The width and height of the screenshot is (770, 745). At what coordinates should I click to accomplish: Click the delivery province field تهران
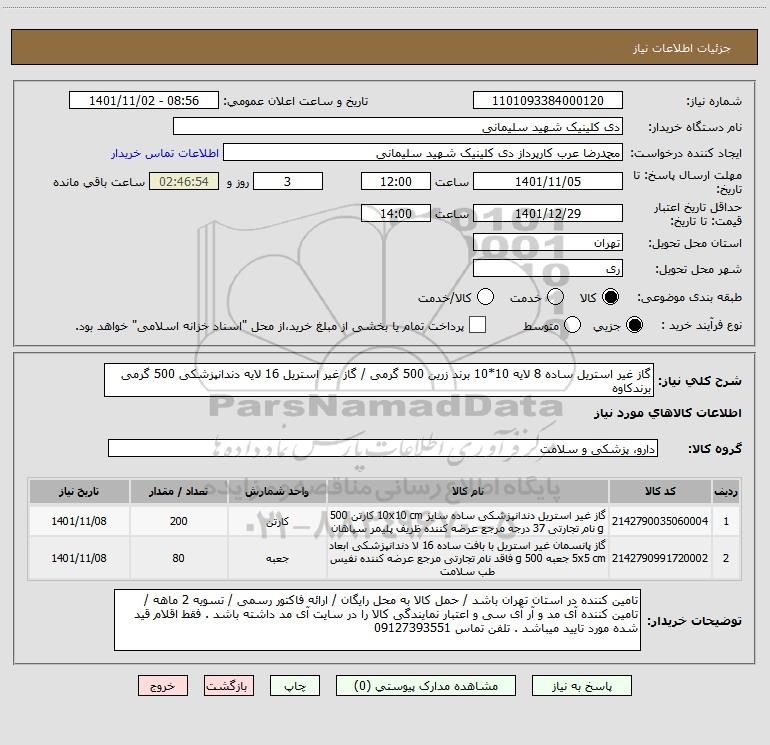[548, 243]
